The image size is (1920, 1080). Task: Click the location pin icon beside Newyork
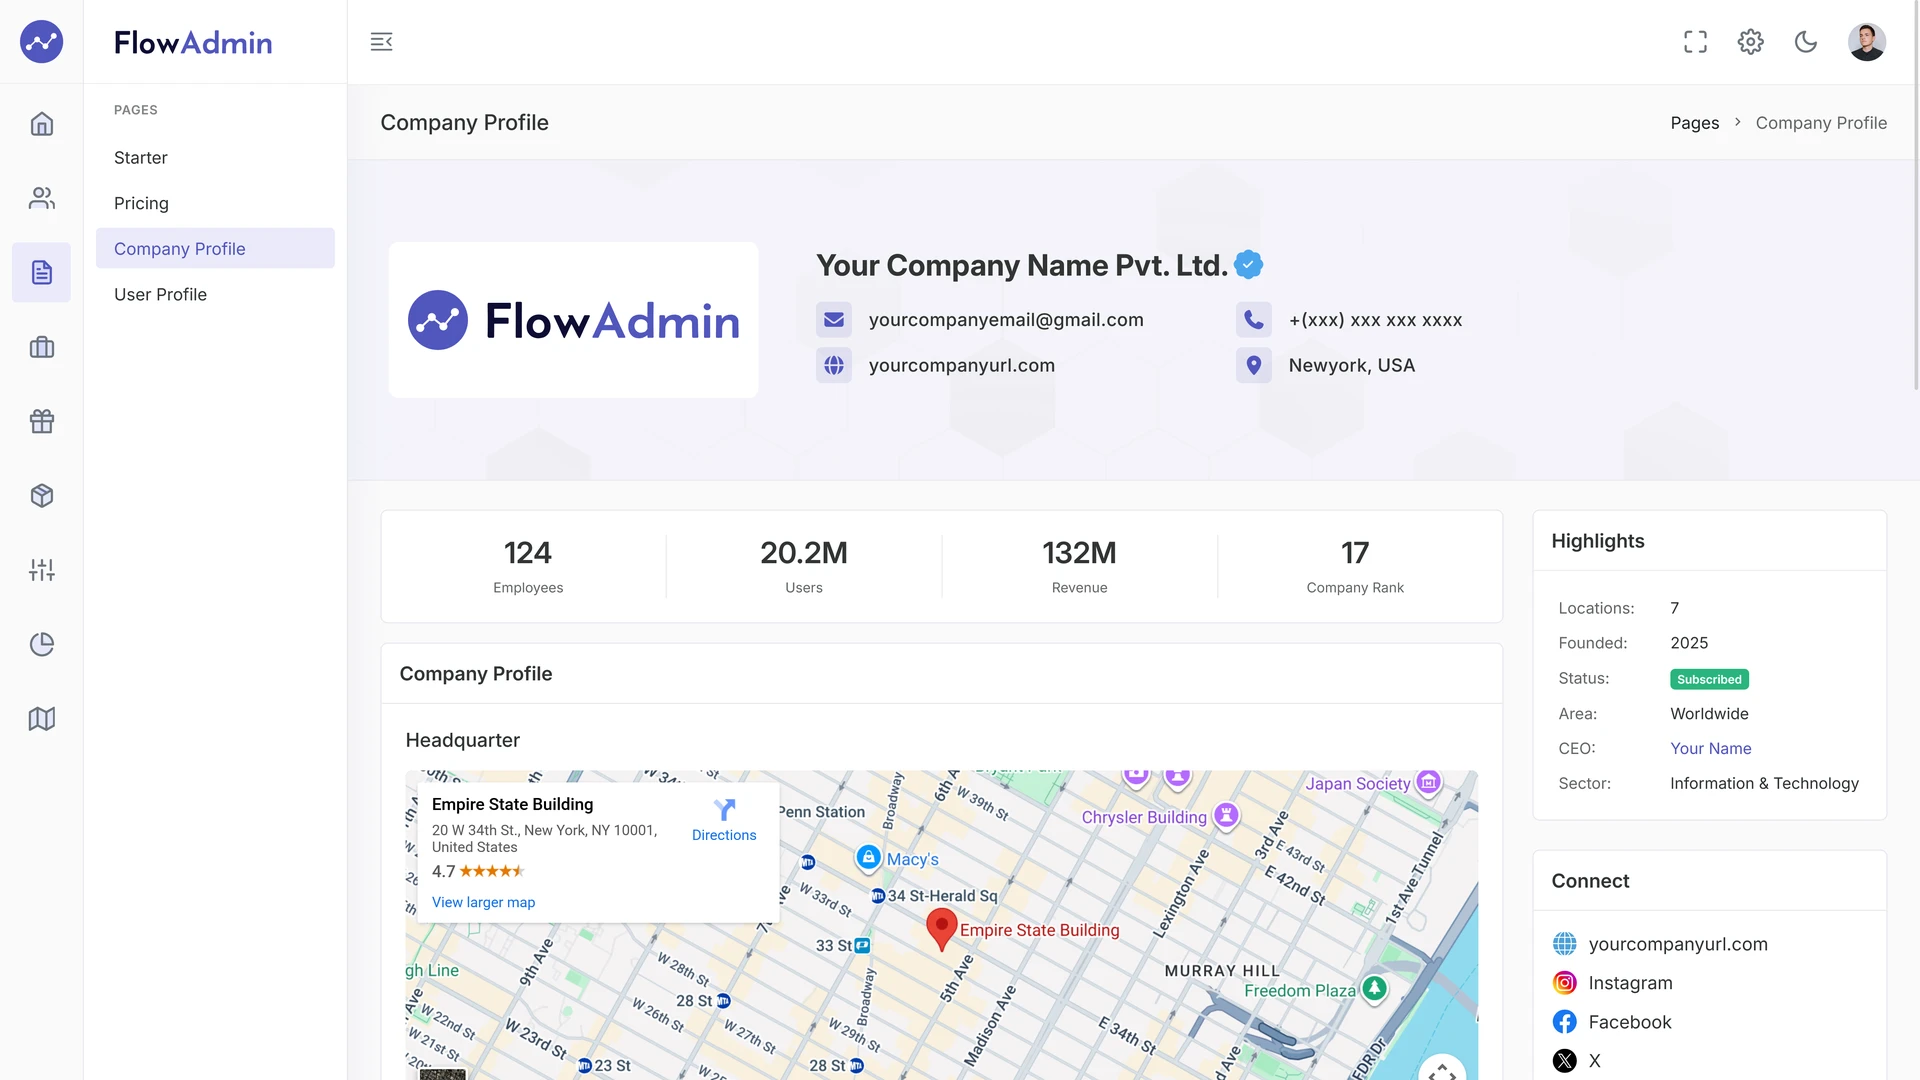click(x=1253, y=366)
